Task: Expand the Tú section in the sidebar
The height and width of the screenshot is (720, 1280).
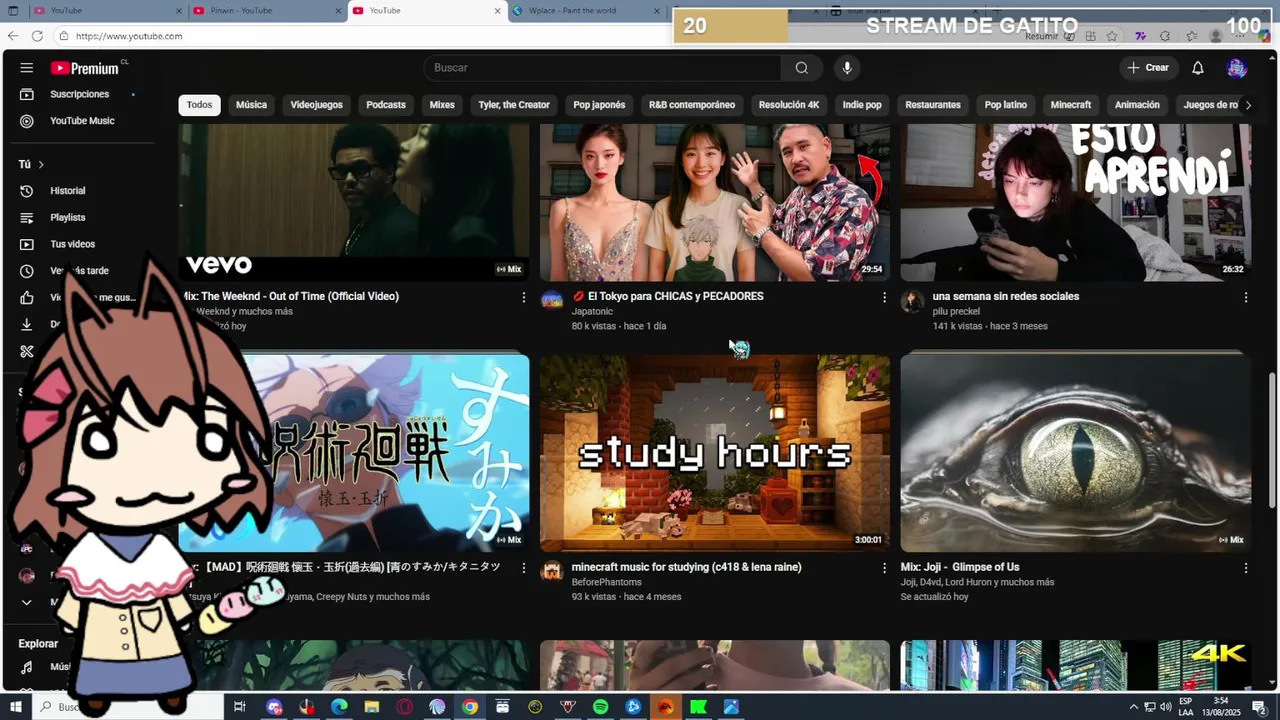Action: (32, 164)
